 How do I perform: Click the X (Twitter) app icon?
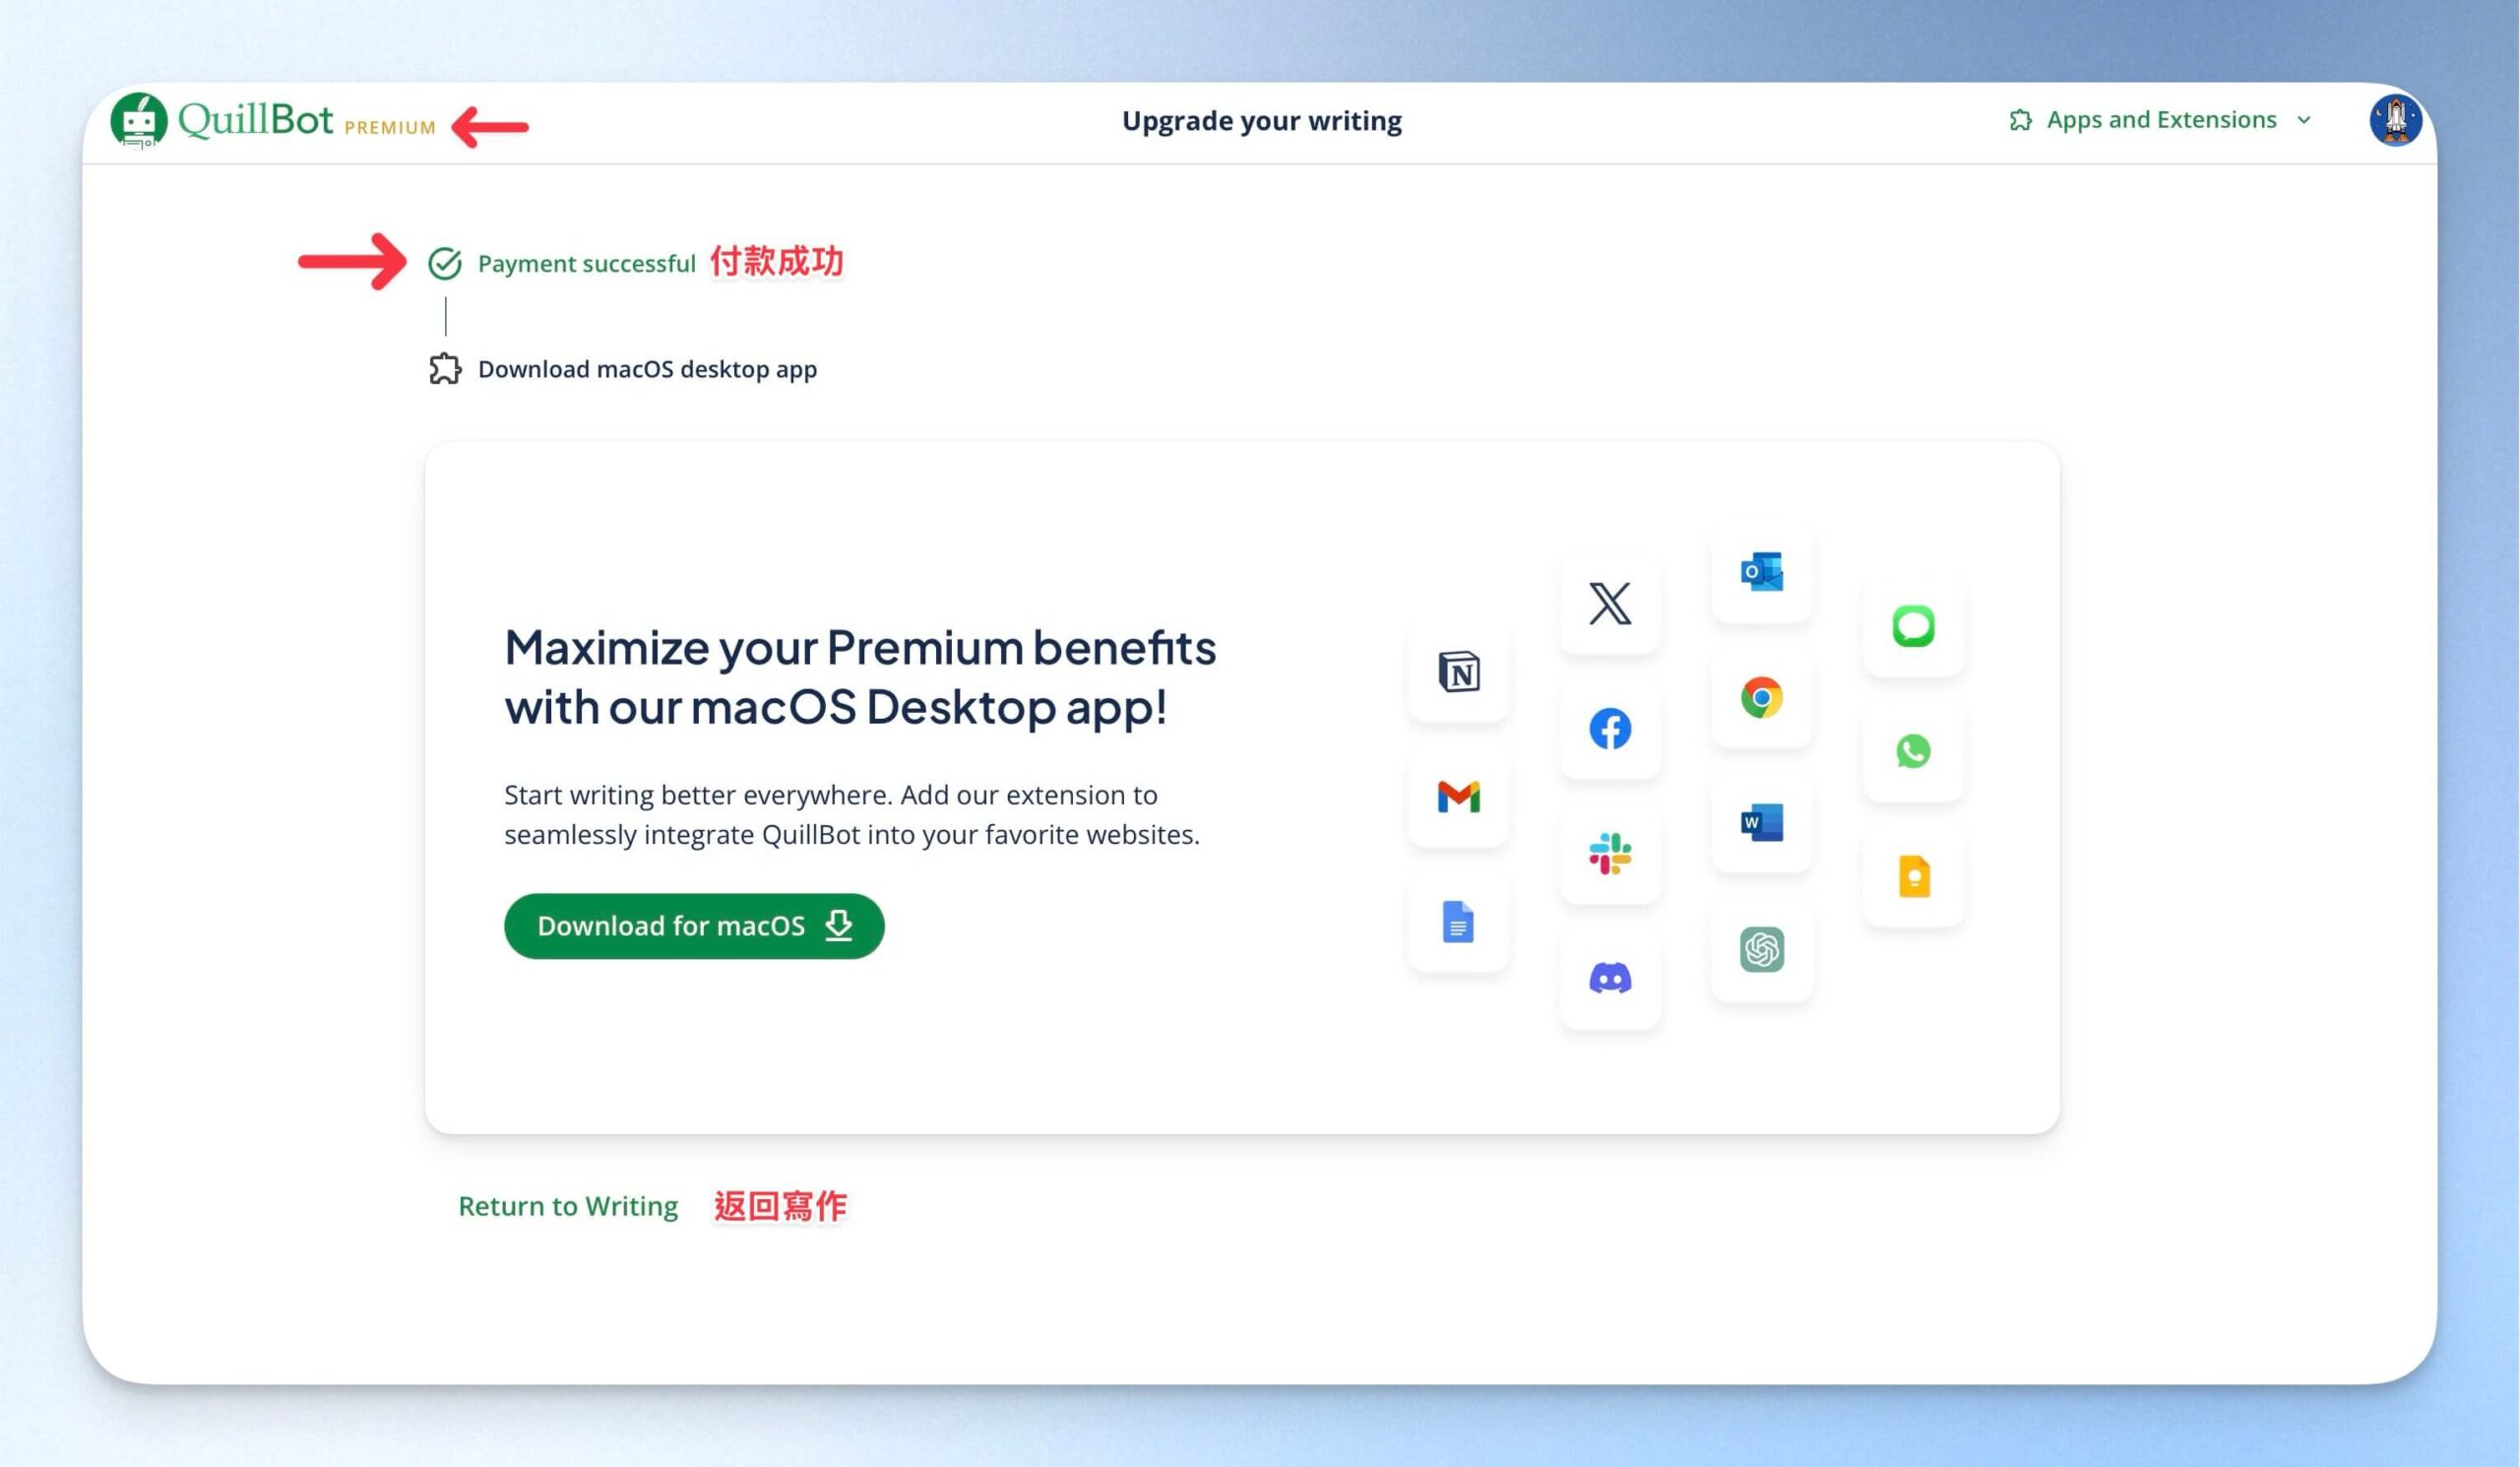(1609, 603)
